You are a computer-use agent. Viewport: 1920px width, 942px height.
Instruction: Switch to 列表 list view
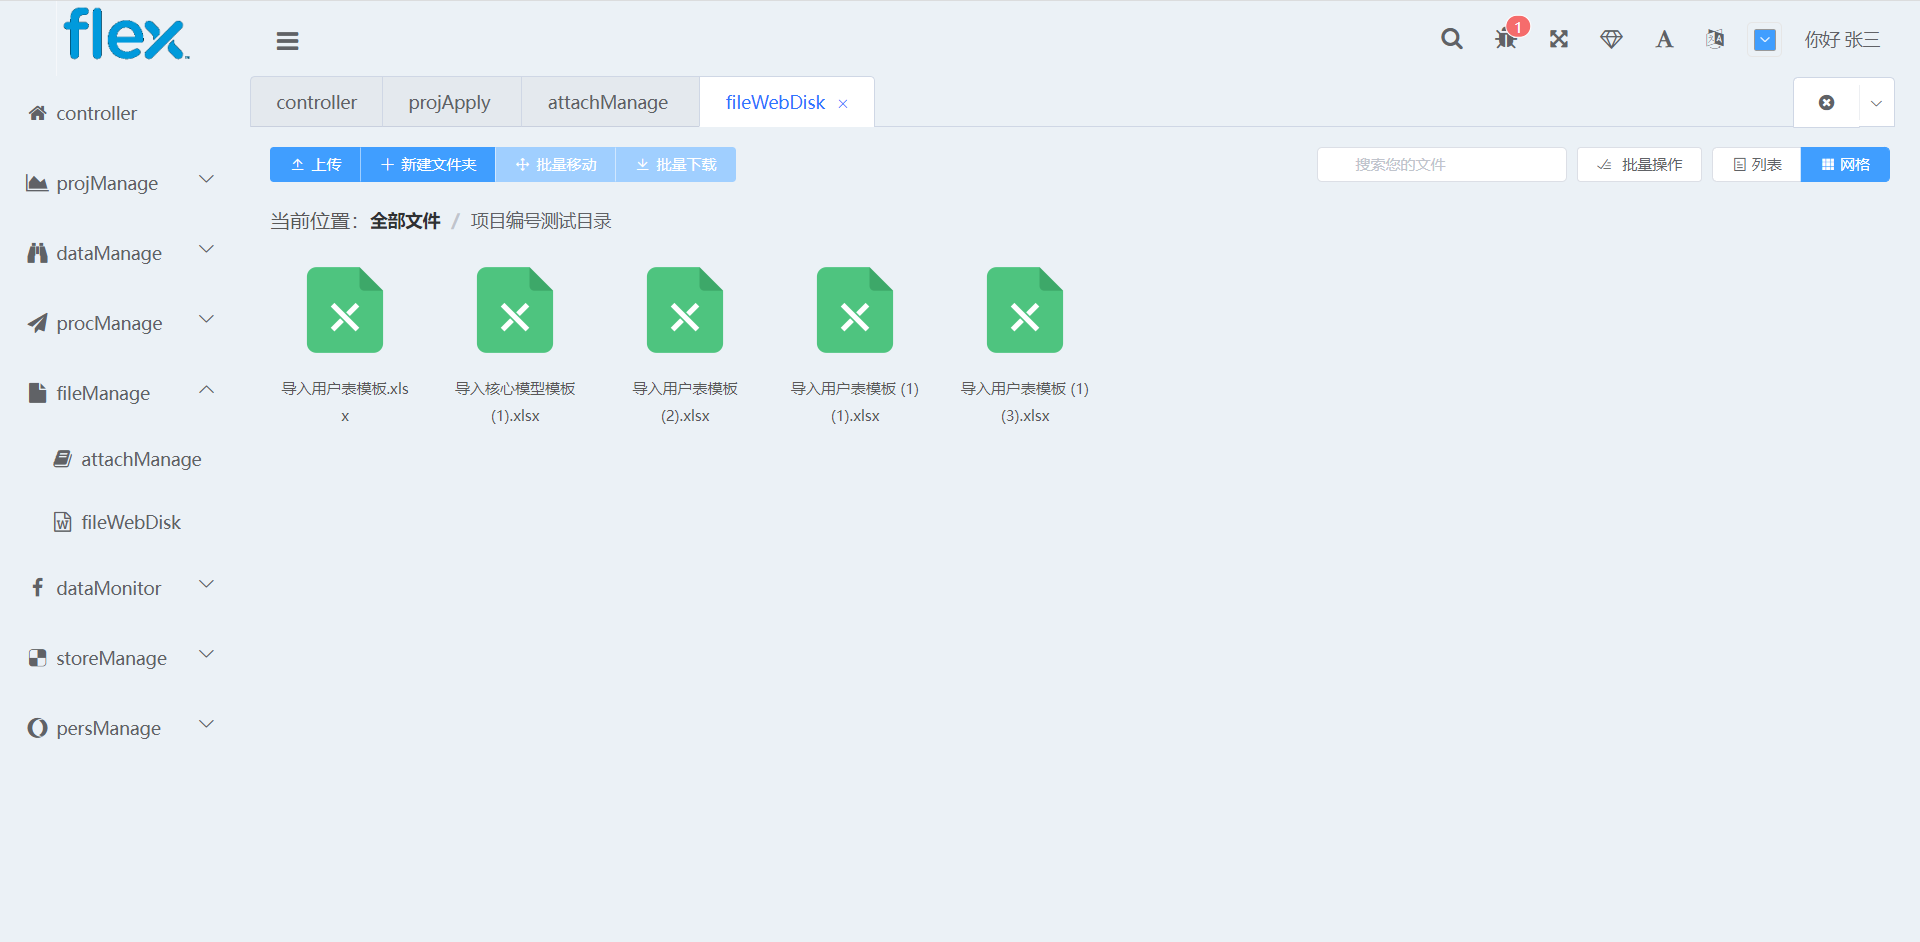click(1757, 165)
